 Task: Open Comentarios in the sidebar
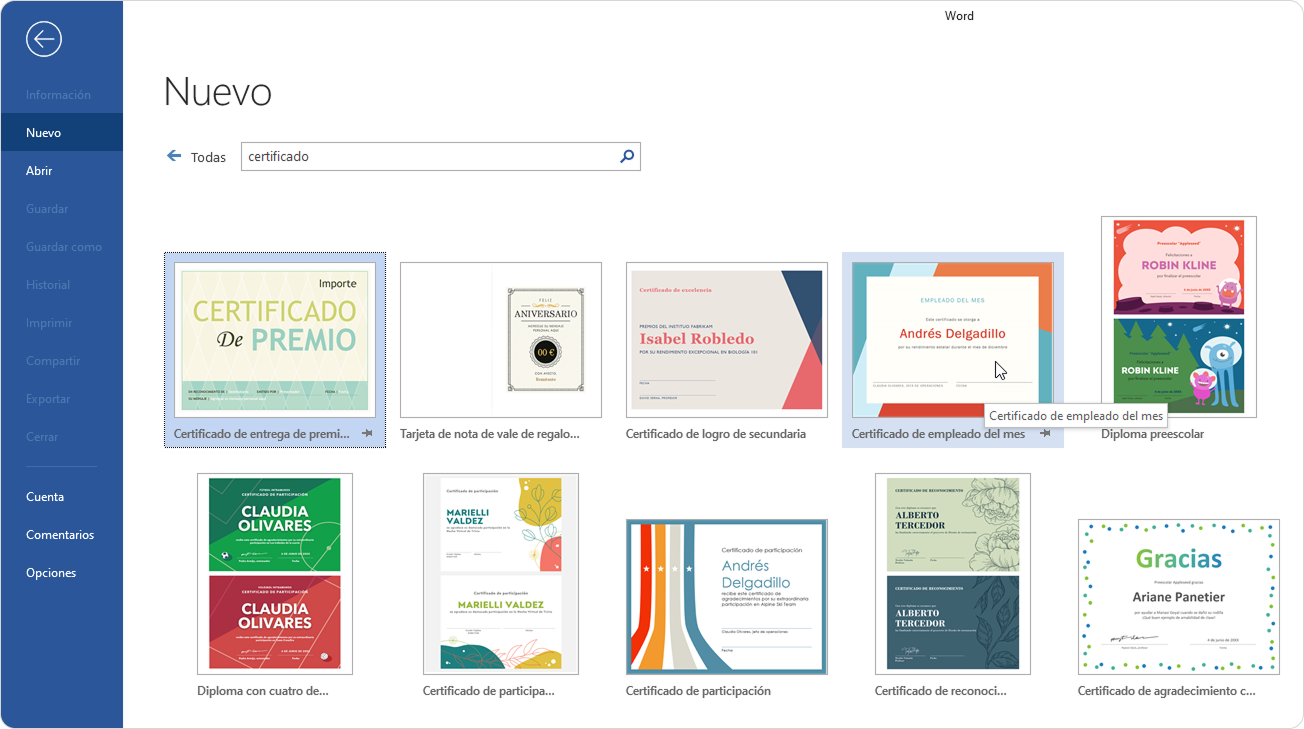point(60,535)
